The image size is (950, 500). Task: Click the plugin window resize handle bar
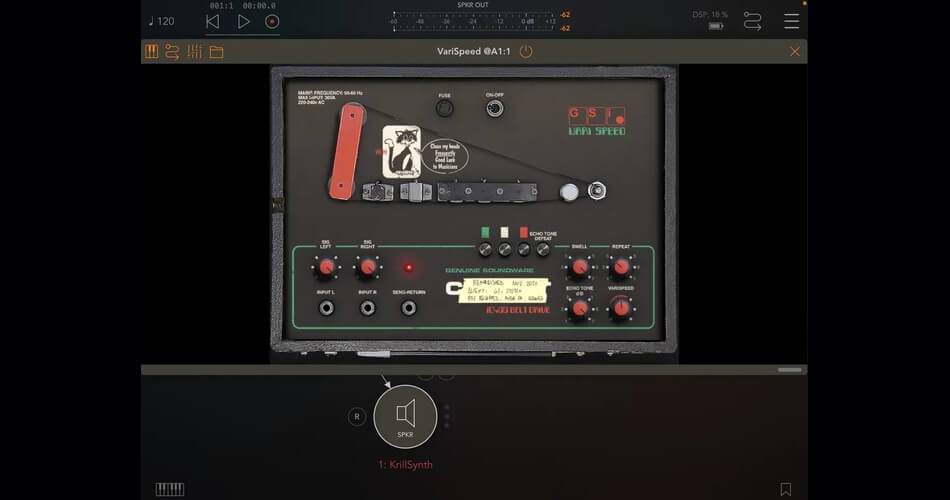[x=789, y=370]
